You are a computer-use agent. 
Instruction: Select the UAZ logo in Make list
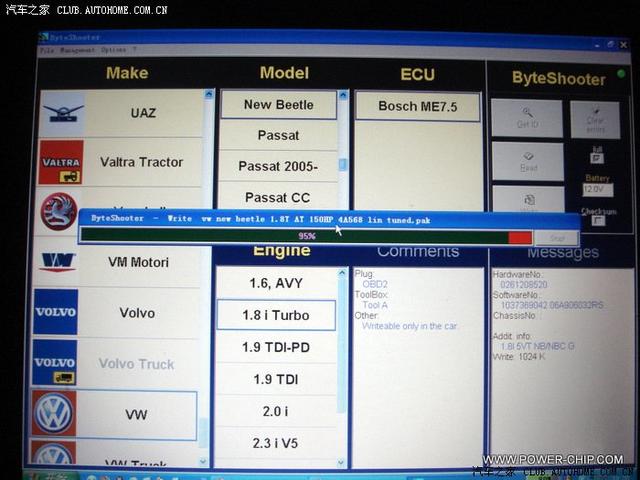(x=62, y=113)
